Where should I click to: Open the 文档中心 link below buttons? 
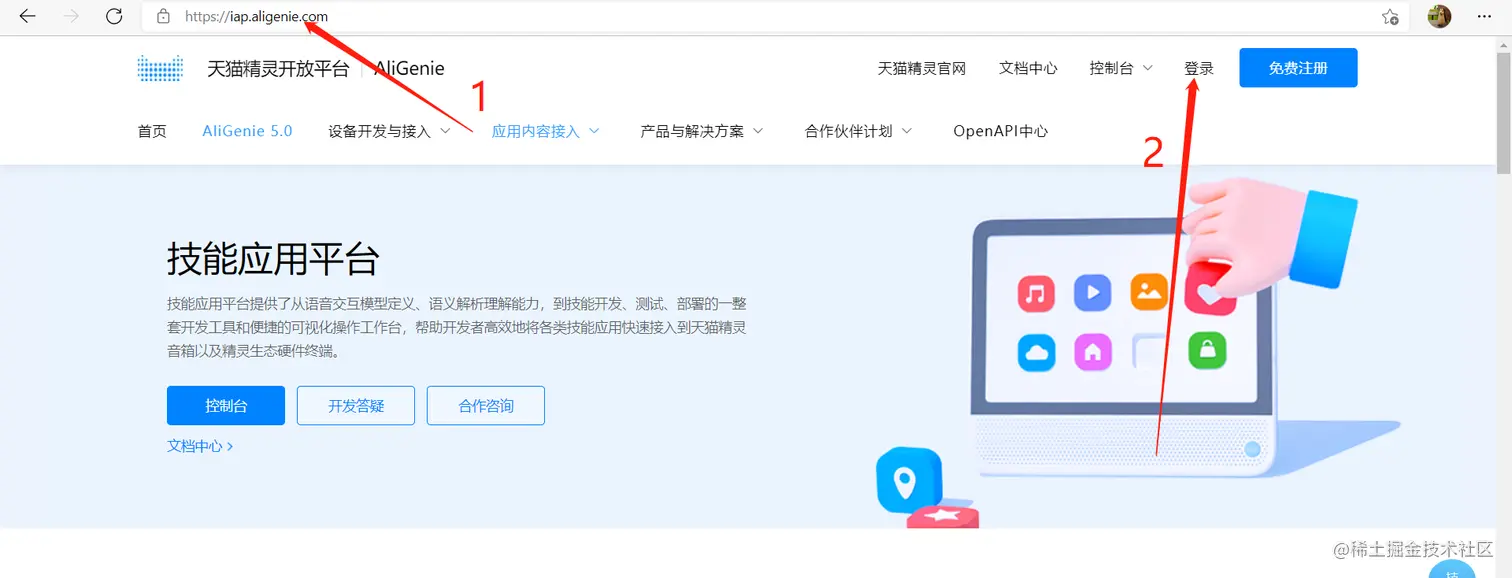(200, 446)
